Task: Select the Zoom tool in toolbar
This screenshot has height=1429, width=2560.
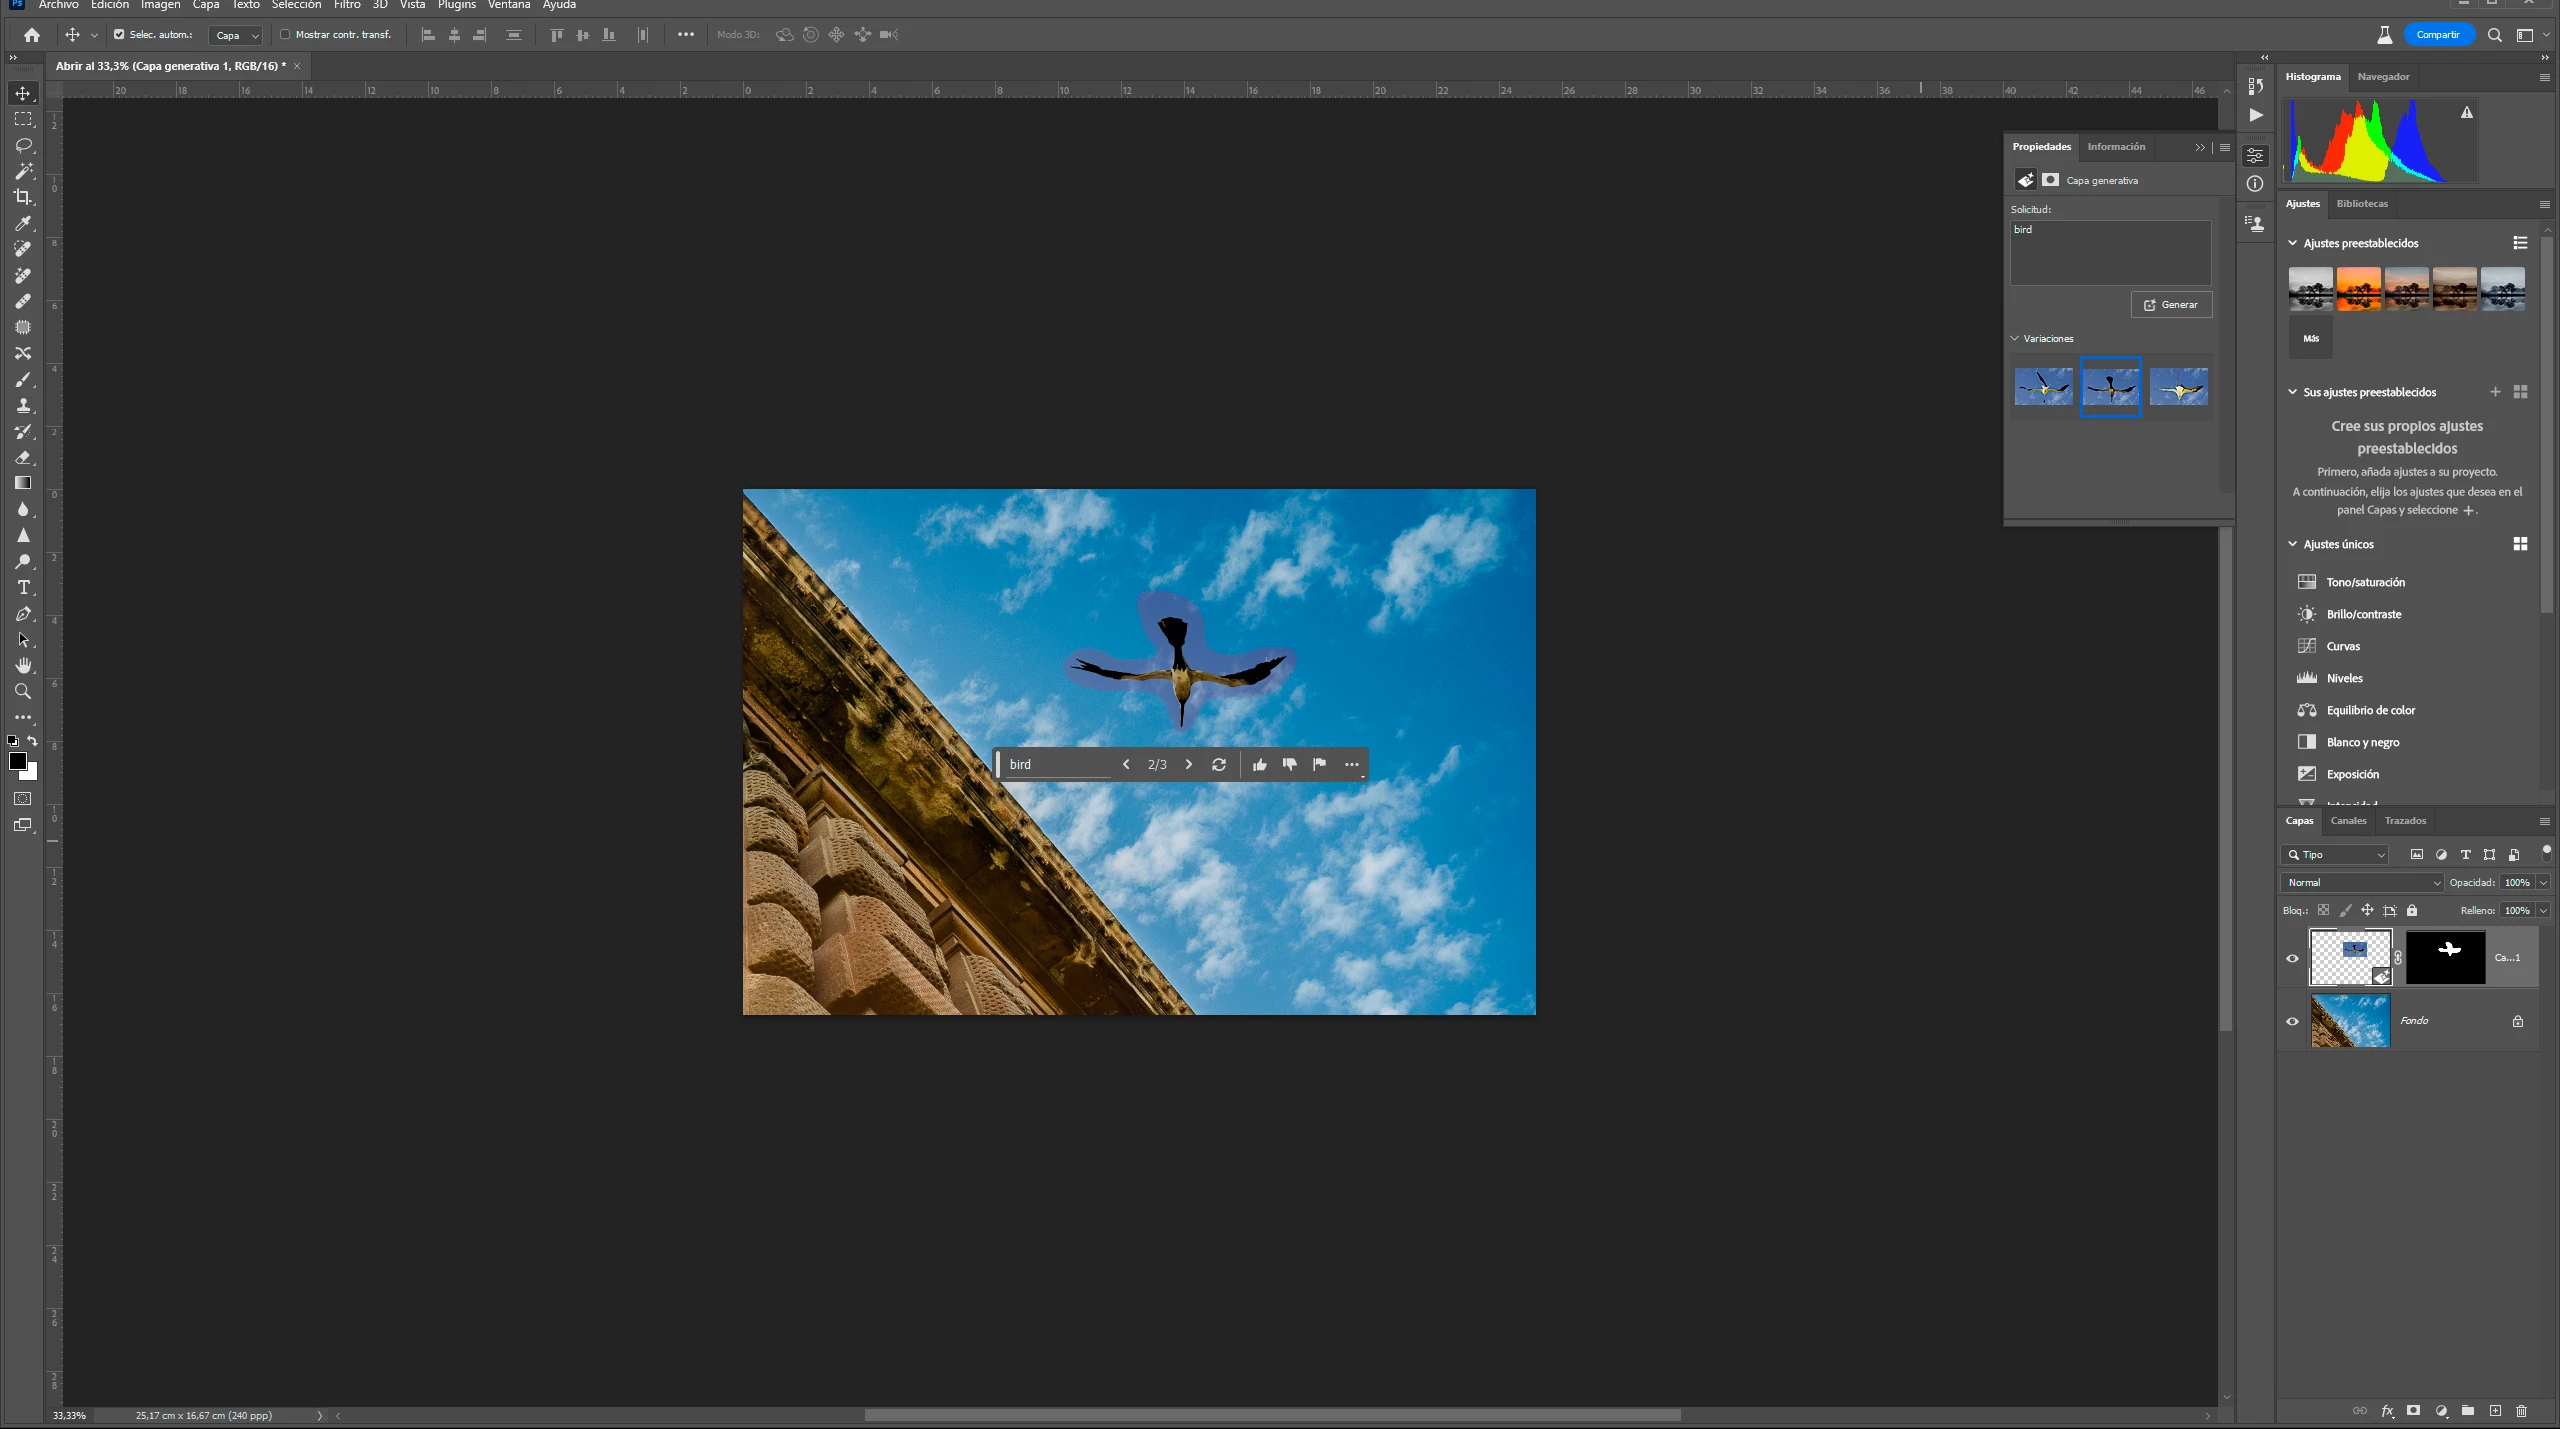Action: click(x=23, y=692)
